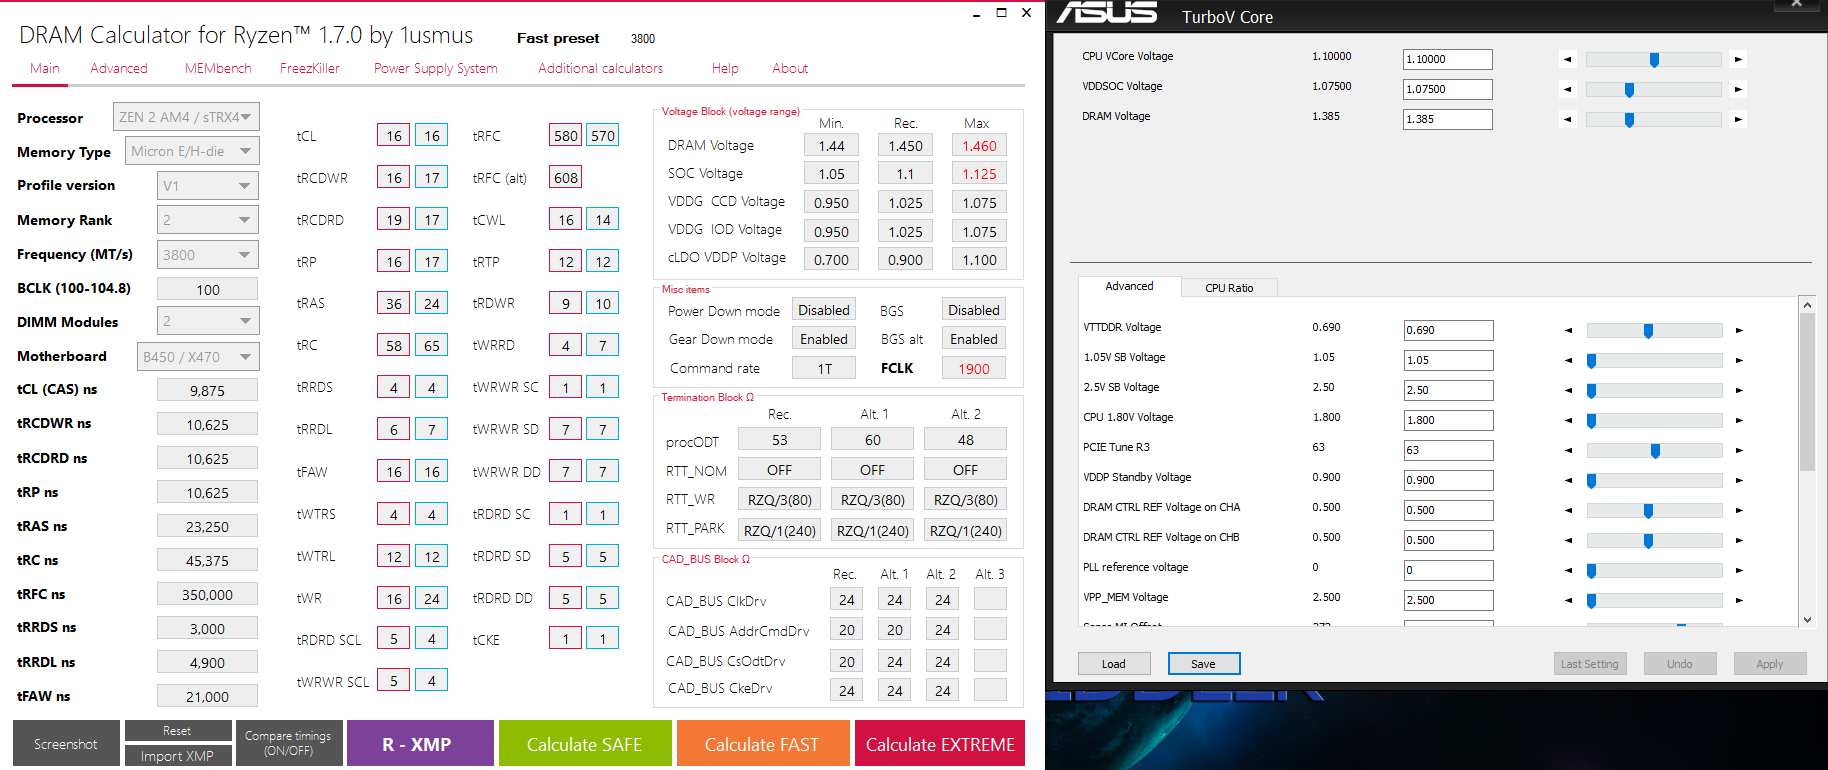Click the increase arrow for 1.05V SB Voltage

pyautogui.click(x=1739, y=360)
